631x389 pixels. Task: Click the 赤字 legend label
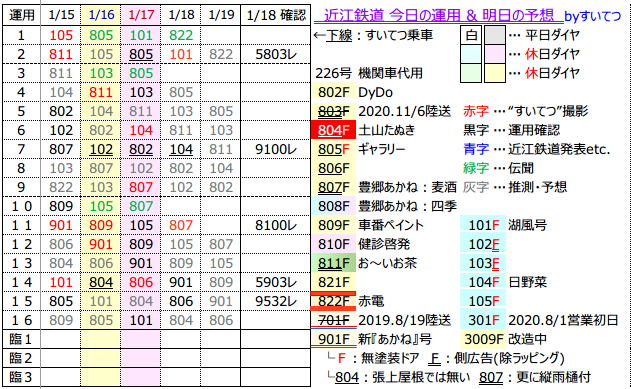[476, 111]
